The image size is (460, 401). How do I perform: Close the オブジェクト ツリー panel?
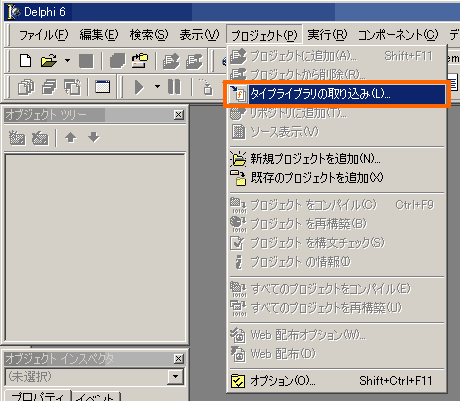pos(179,115)
